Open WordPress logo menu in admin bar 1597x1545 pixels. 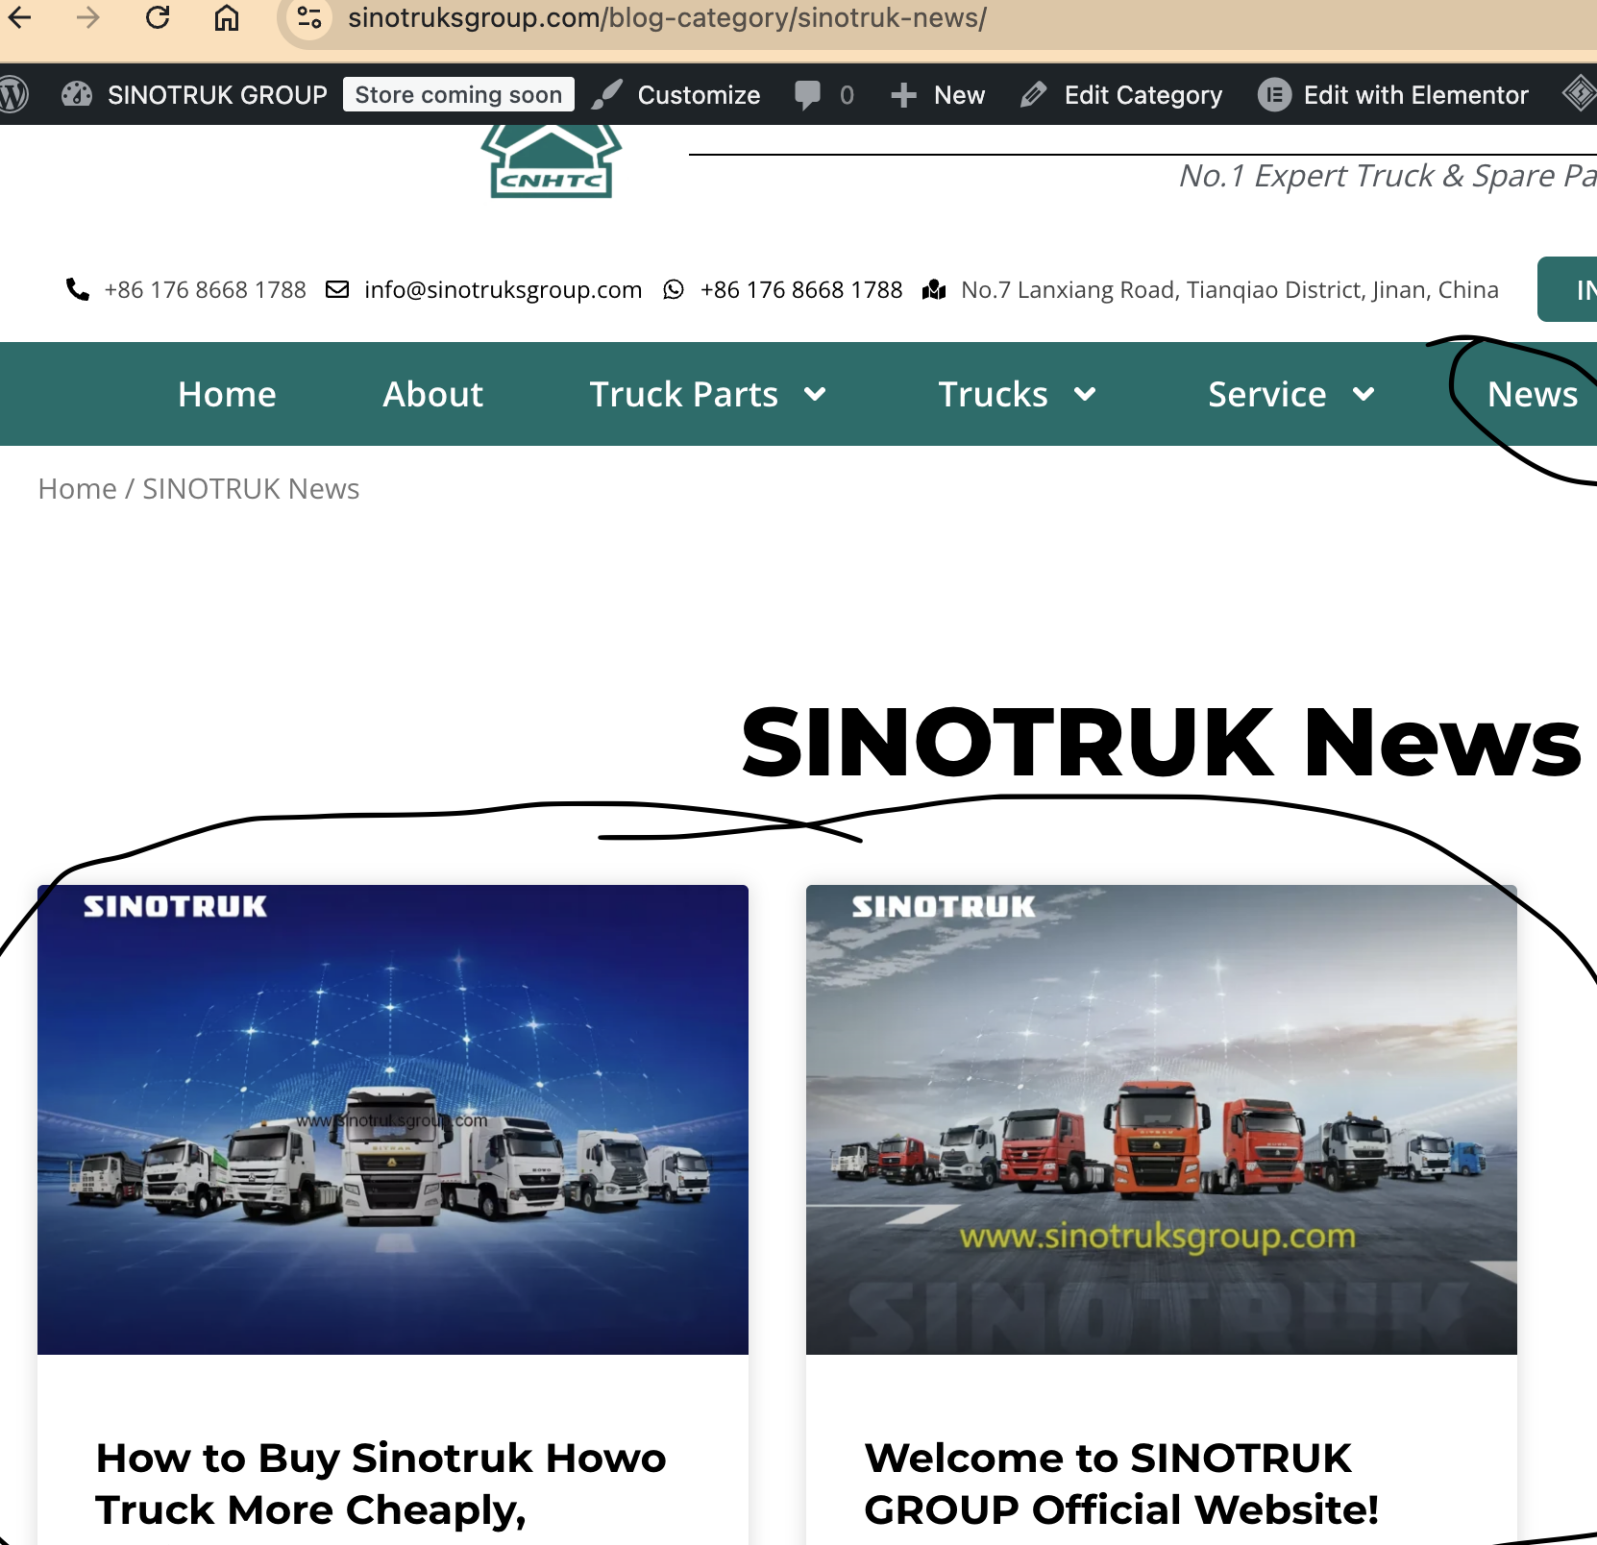click(x=14, y=95)
